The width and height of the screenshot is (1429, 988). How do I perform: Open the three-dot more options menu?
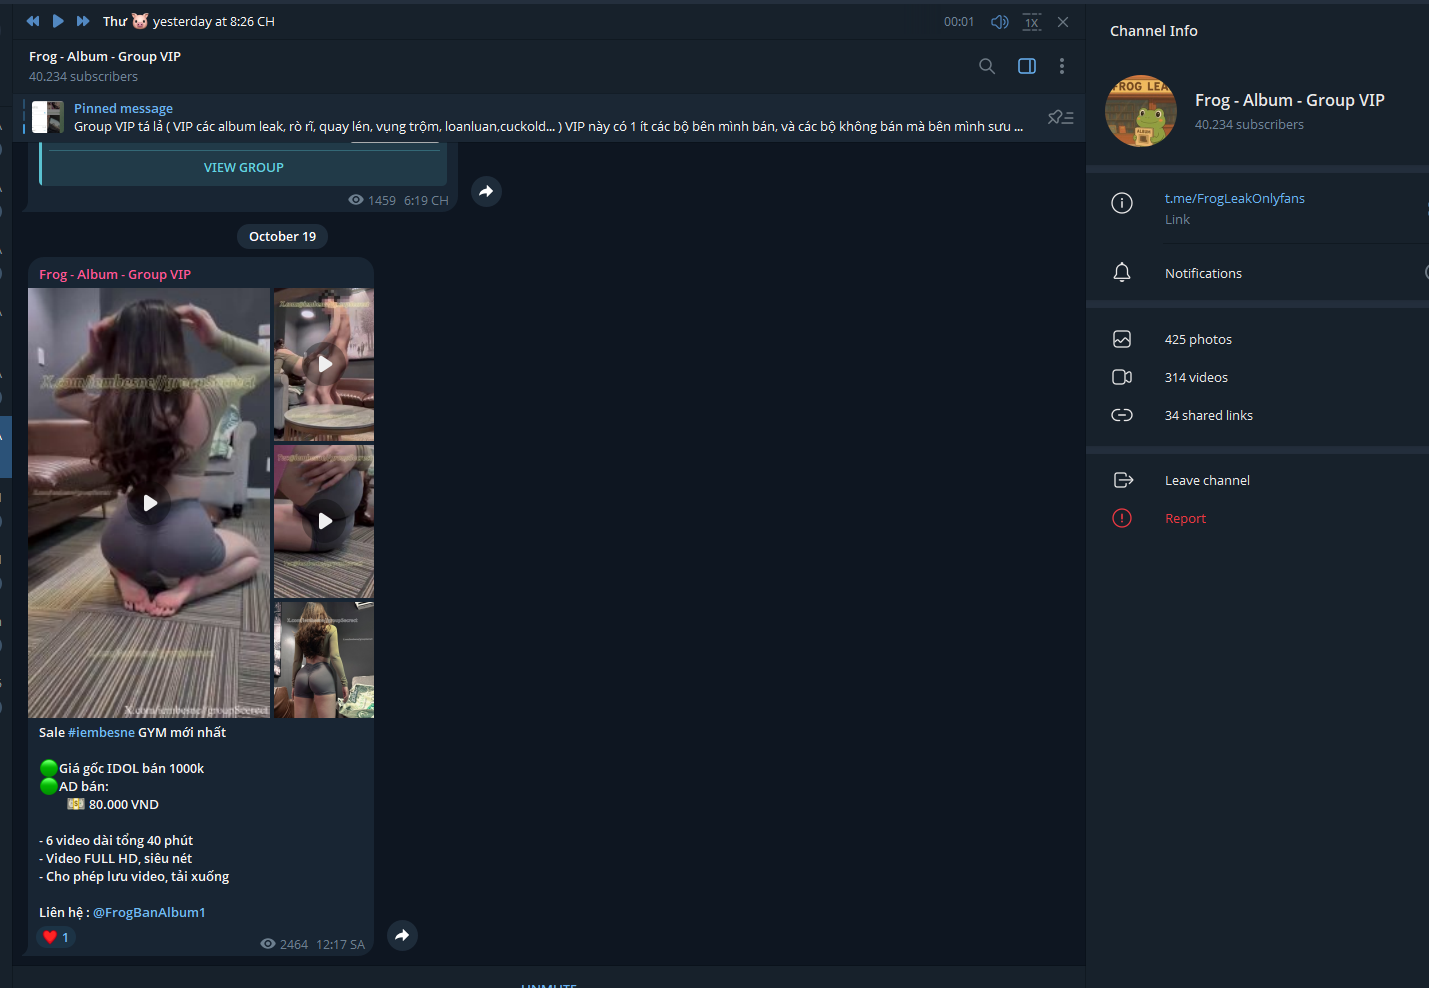click(x=1062, y=66)
